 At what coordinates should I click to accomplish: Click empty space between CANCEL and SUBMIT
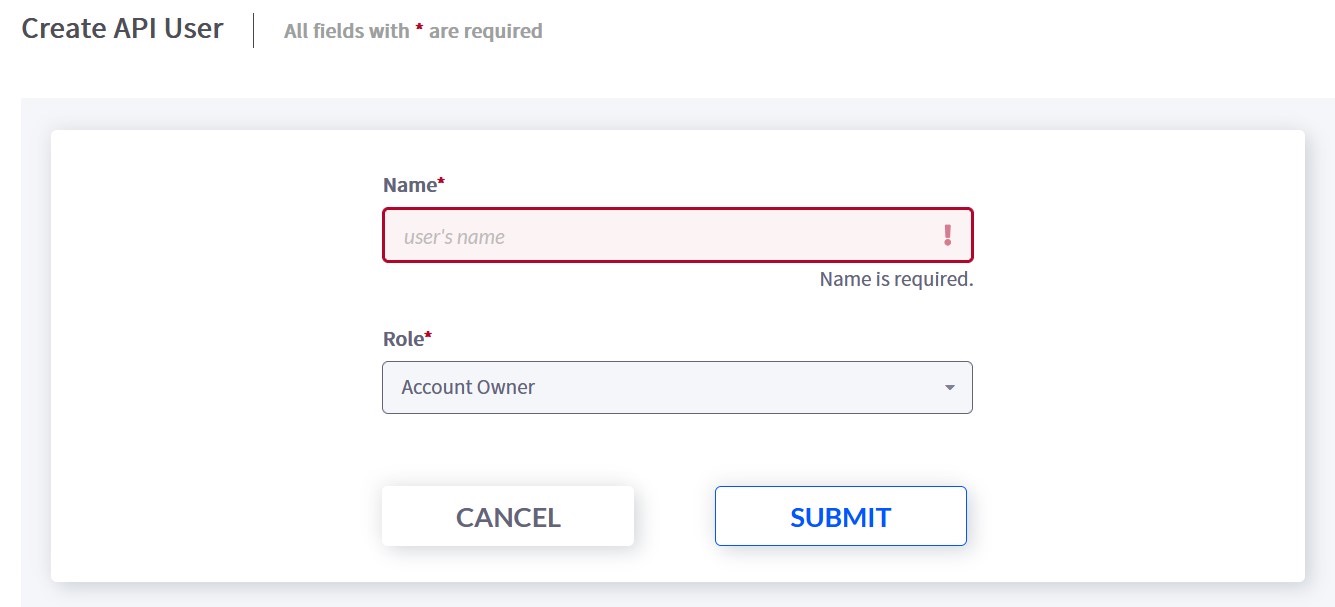tap(674, 516)
